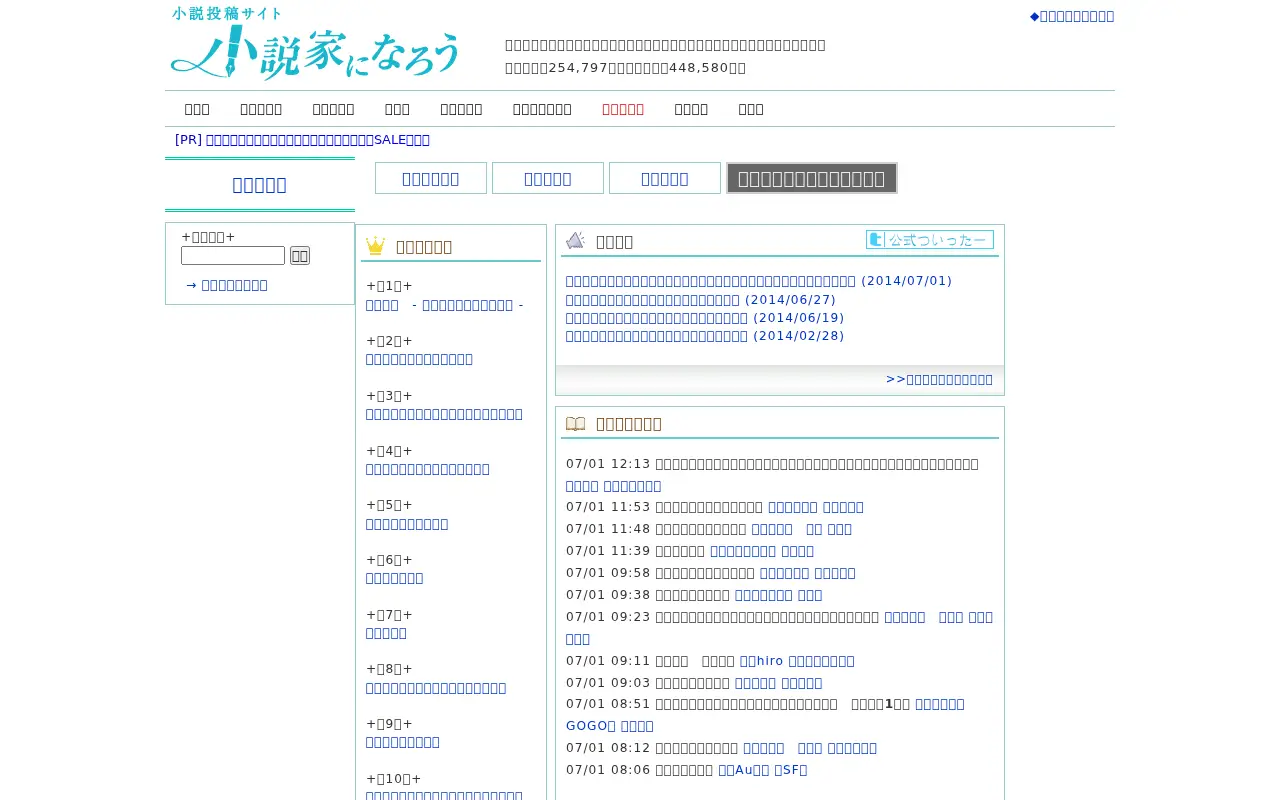Click the 小説家になろう site logo

click(x=315, y=44)
